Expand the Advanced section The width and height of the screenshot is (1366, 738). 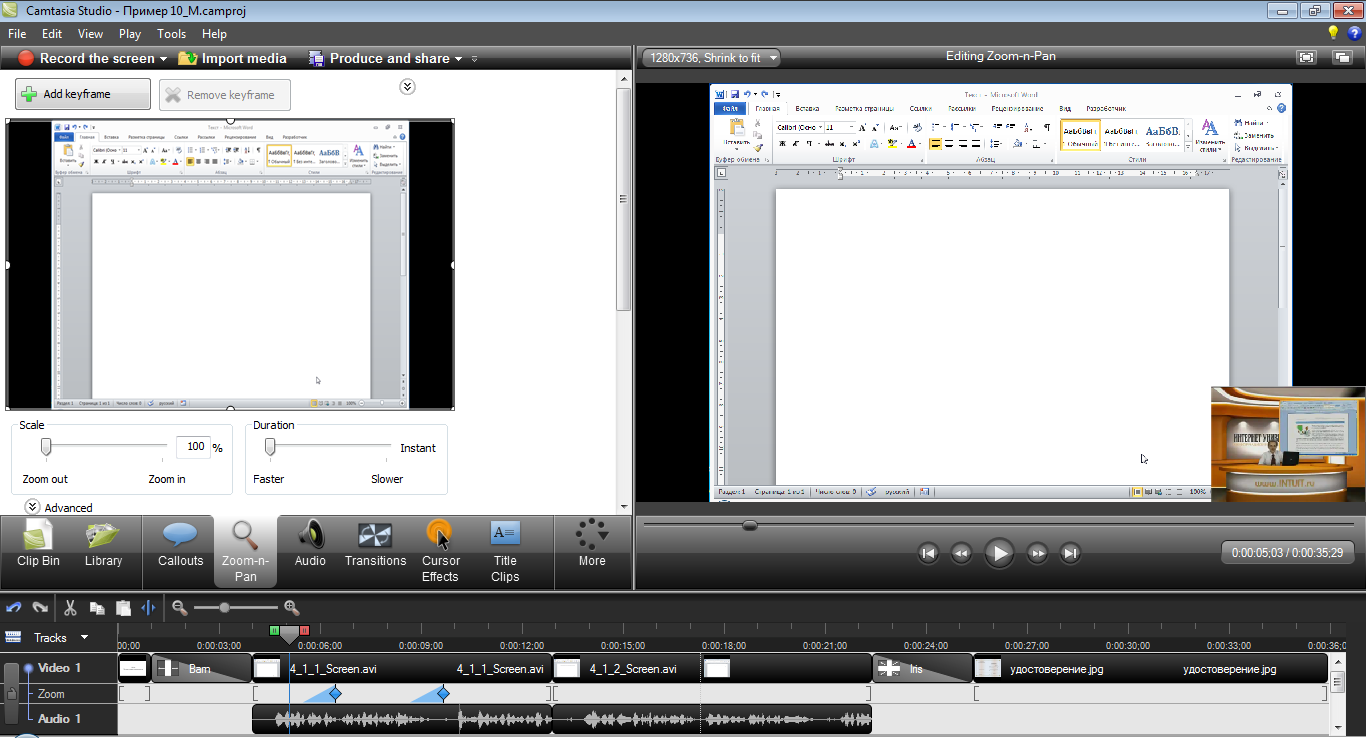click(x=31, y=507)
